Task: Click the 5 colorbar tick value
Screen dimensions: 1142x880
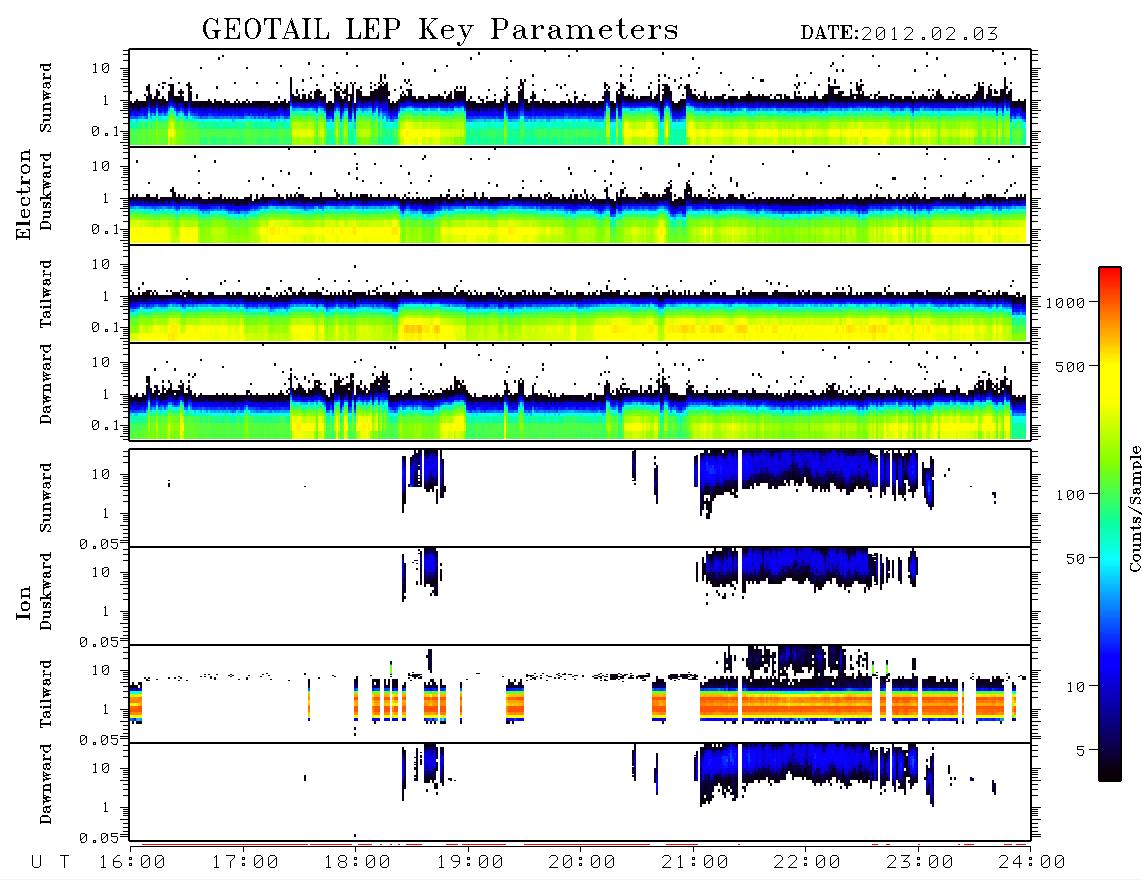Action: point(1081,751)
